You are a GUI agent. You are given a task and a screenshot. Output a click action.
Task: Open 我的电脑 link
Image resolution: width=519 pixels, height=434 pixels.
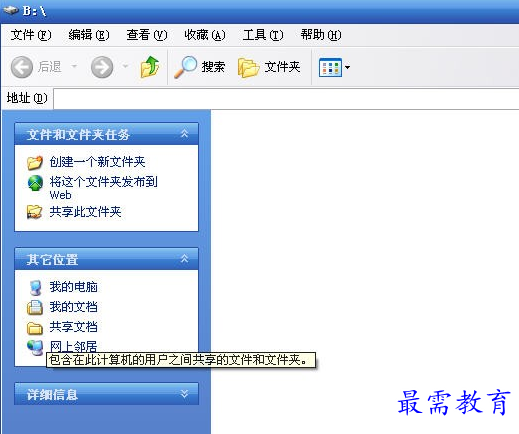[73, 287]
